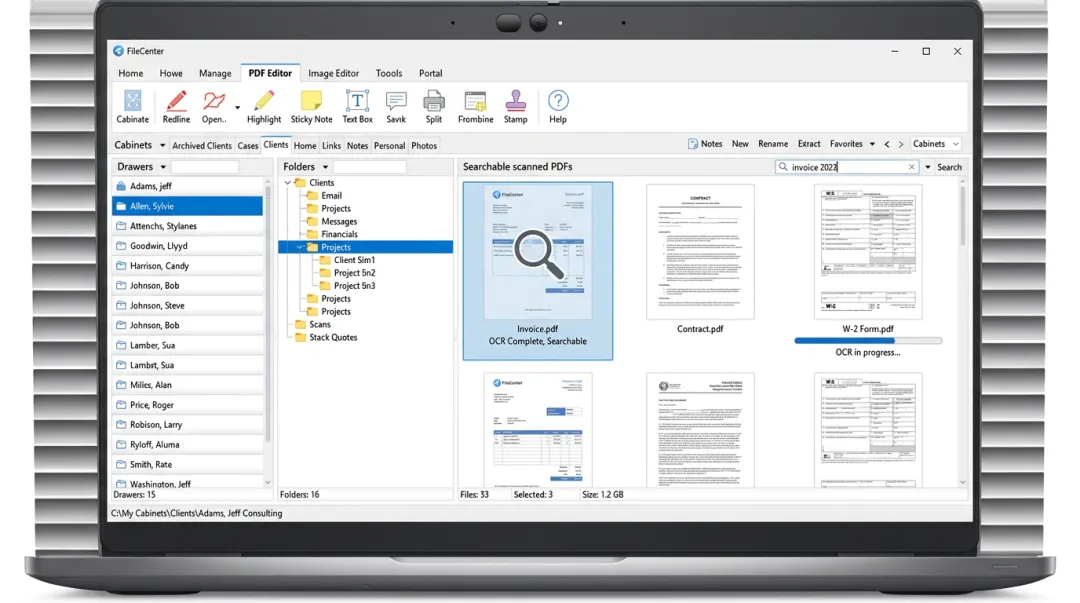Screen dimensions: 1080x603
Task: Switch to the Cases cabinet tab
Action: click(x=247, y=145)
